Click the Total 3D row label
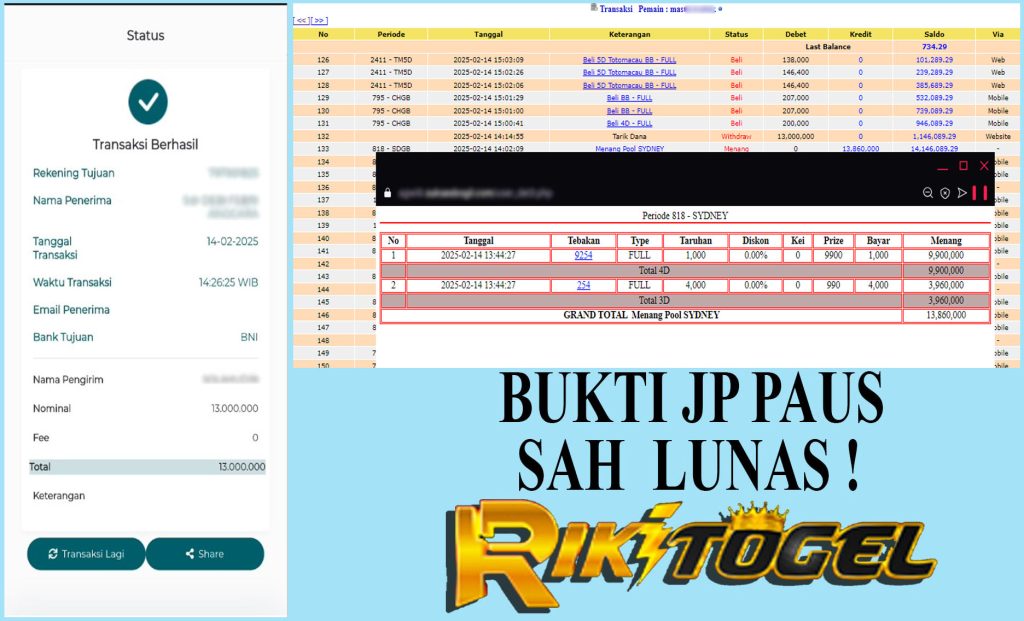This screenshot has width=1024, height=621. click(x=654, y=300)
